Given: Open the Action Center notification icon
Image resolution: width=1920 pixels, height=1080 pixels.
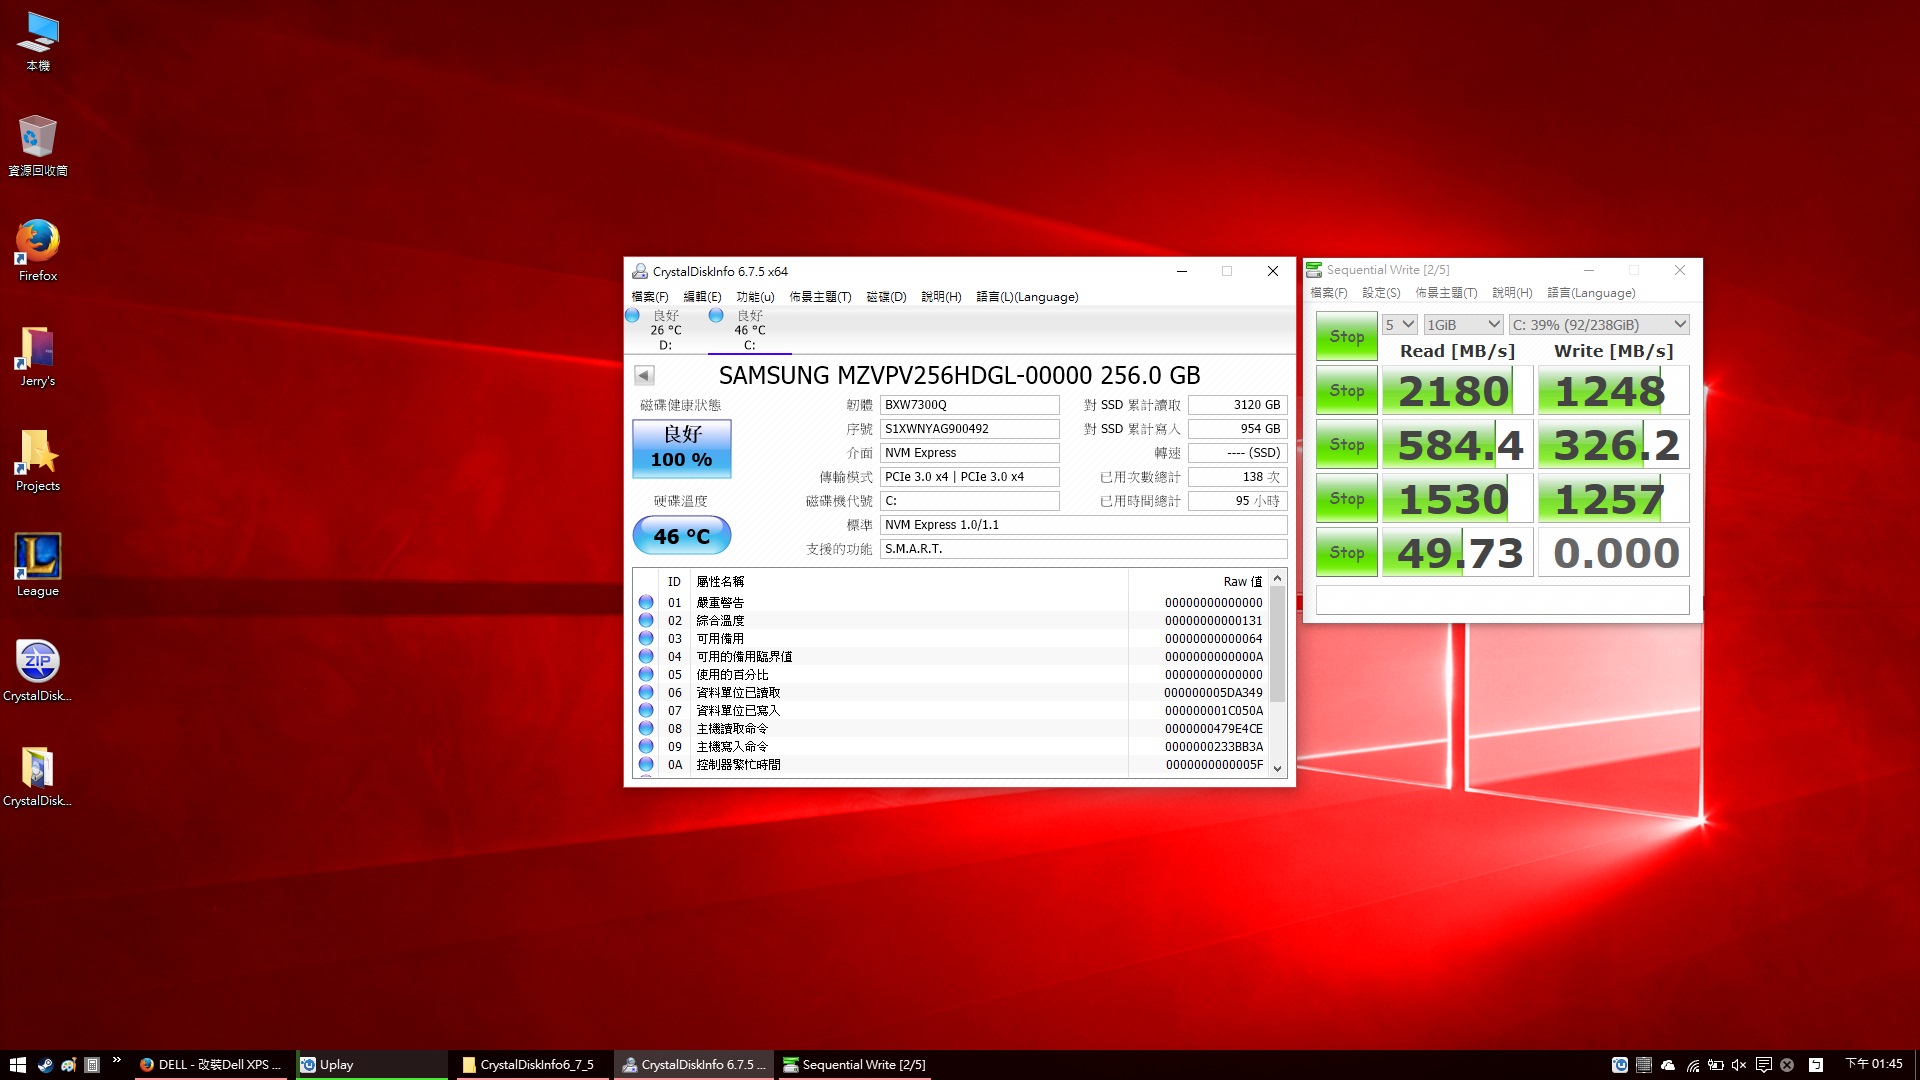Looking at the screenshot, I should click(x=1764, y=1065).
